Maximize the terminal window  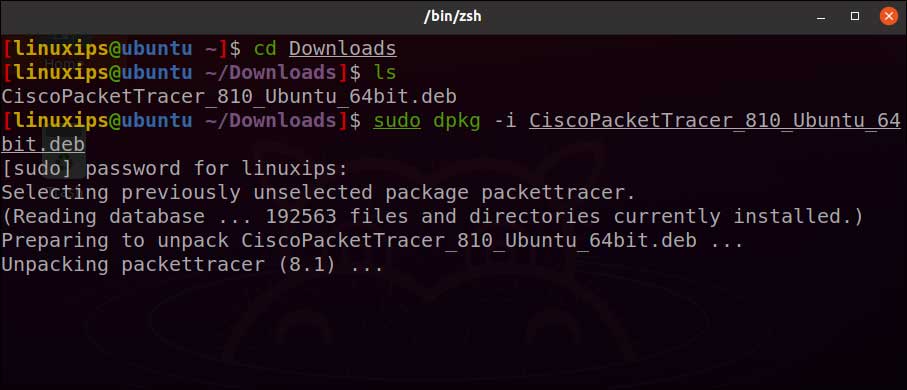tap(854, 16)
